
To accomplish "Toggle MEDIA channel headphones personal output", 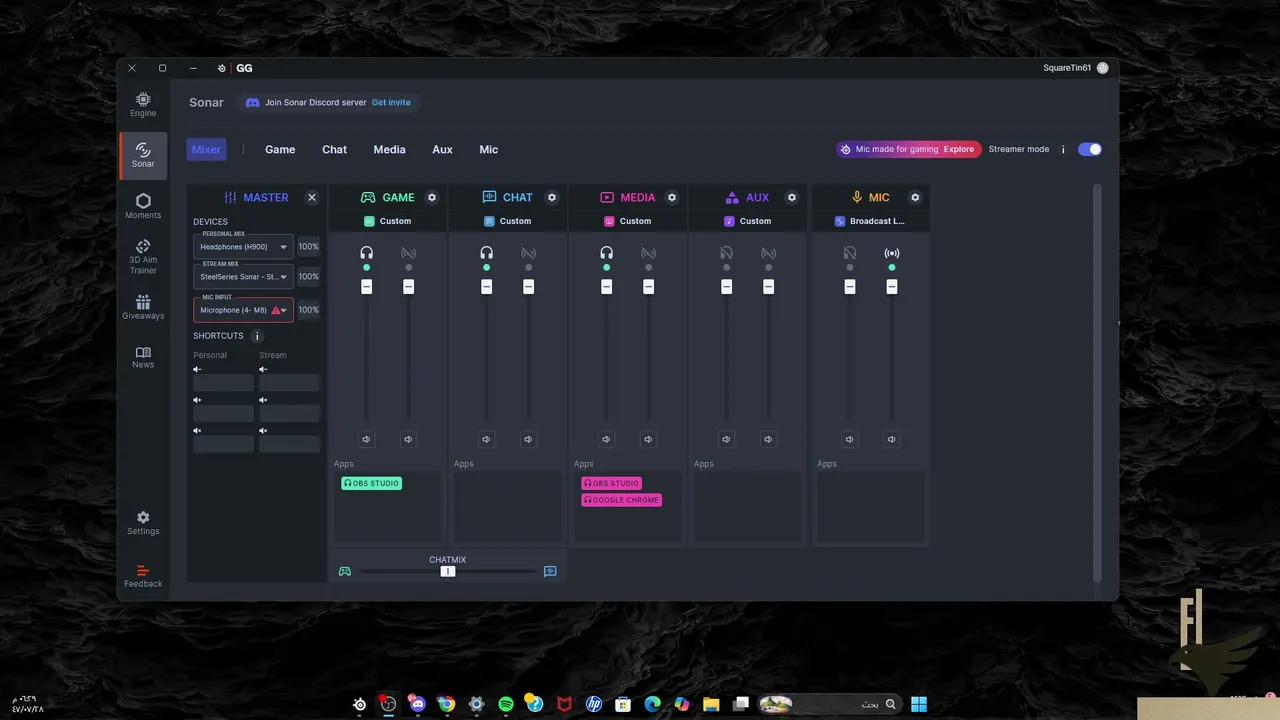I will 606,253.
